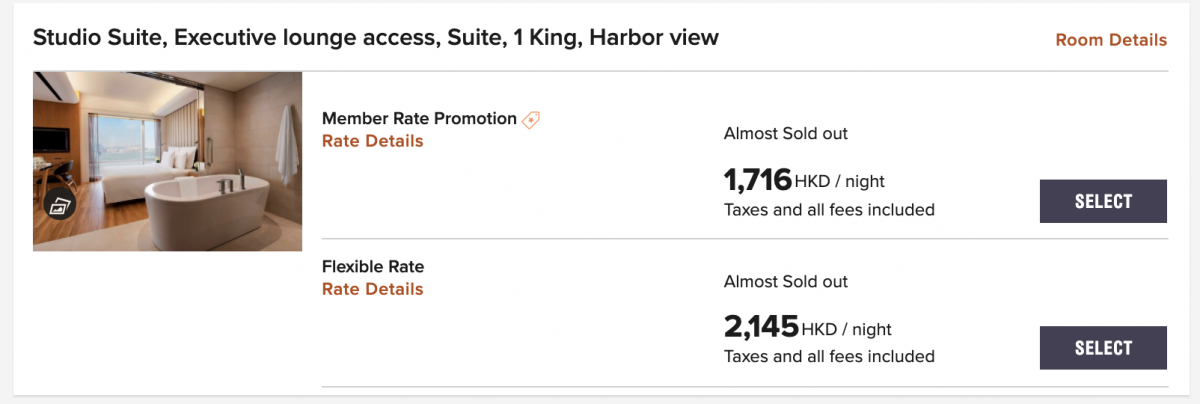Click the Flexible Rate label
This screenshot has height=404, width=1200.
tap(373, 266)
